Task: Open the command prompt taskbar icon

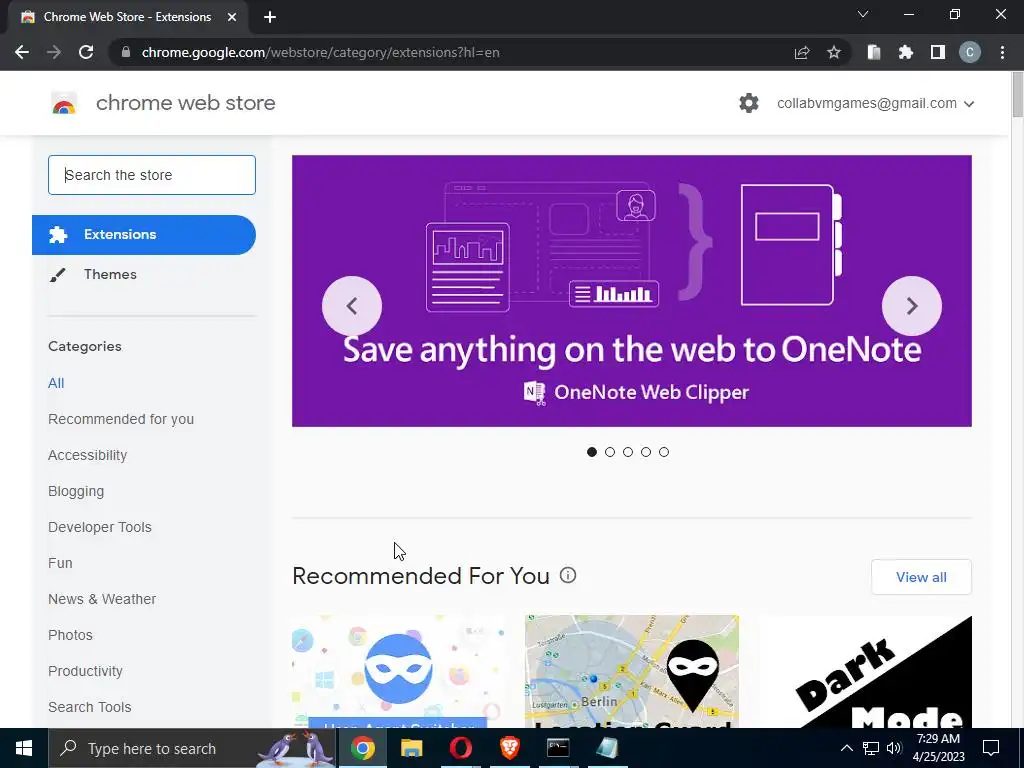Action: [558, 748]
